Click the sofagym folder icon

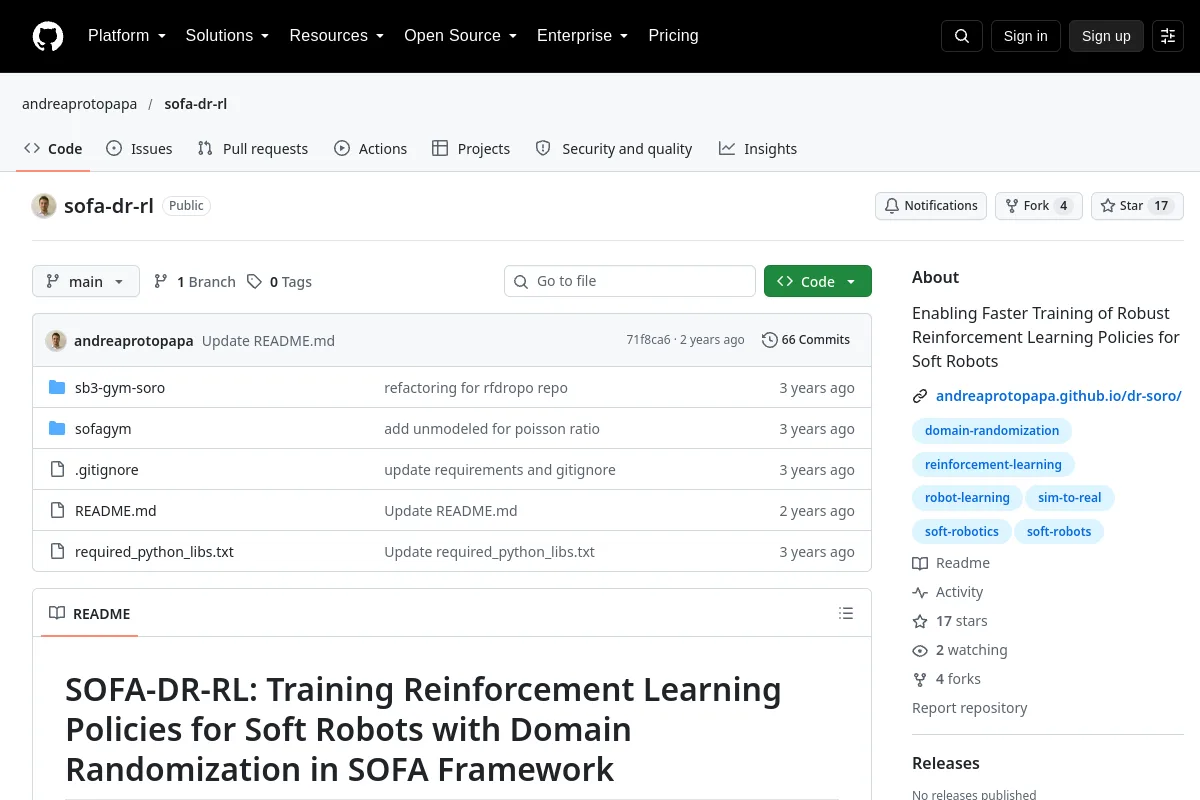[x=57, y=428]
